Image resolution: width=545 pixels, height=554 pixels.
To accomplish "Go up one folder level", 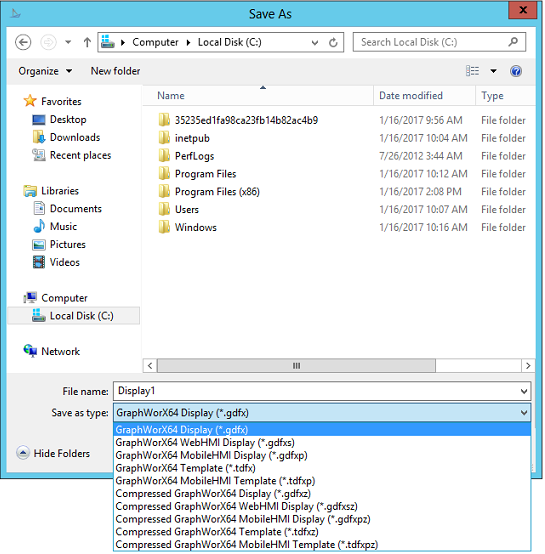I will point(87,42).
